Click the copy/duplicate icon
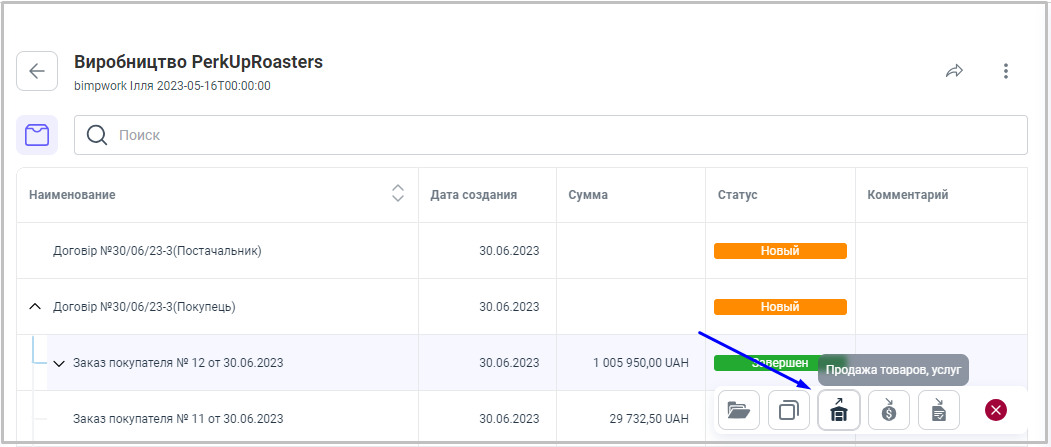This screenshot has height=447, width=1051. coord(789,410)
